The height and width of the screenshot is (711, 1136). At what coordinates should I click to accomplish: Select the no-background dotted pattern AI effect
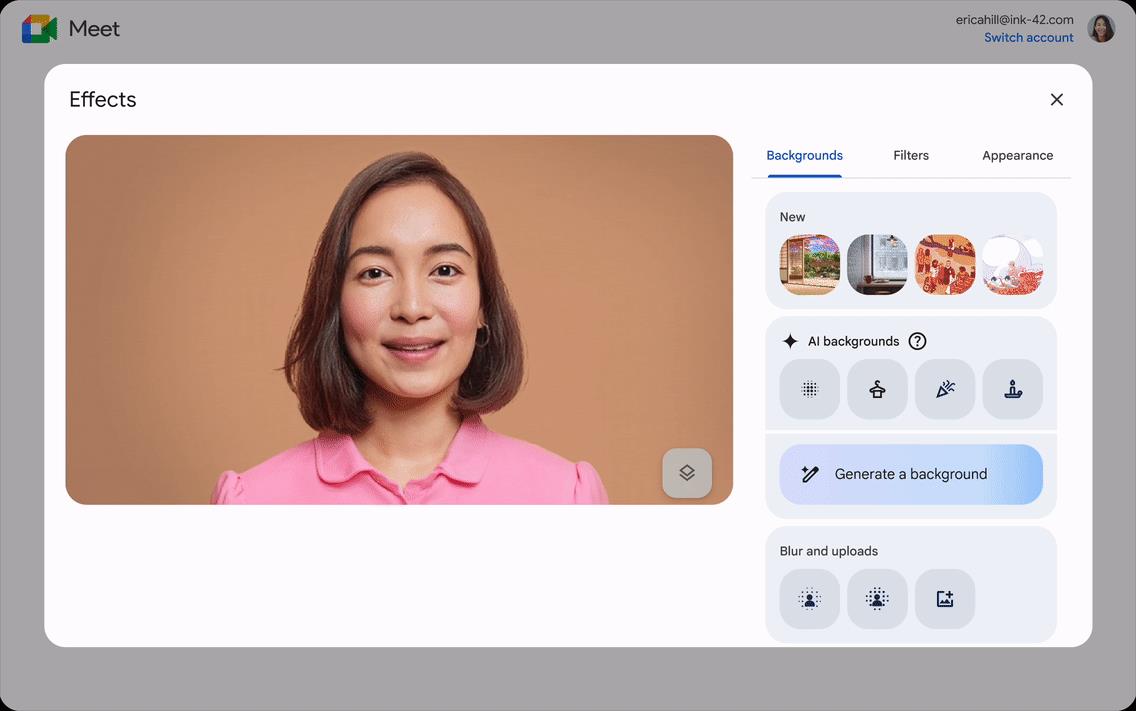point(809,390)
